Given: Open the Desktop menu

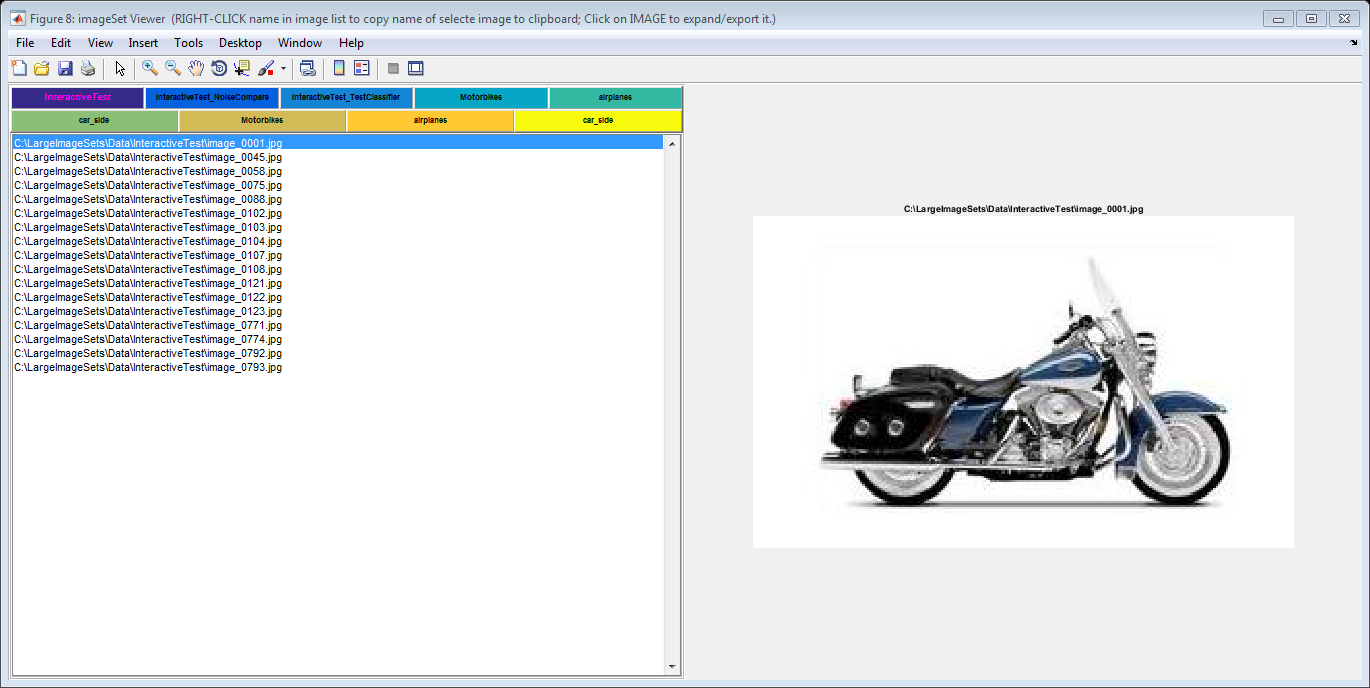Looking at the screenshot, I should pyautogui.click(x=240, y=43).
